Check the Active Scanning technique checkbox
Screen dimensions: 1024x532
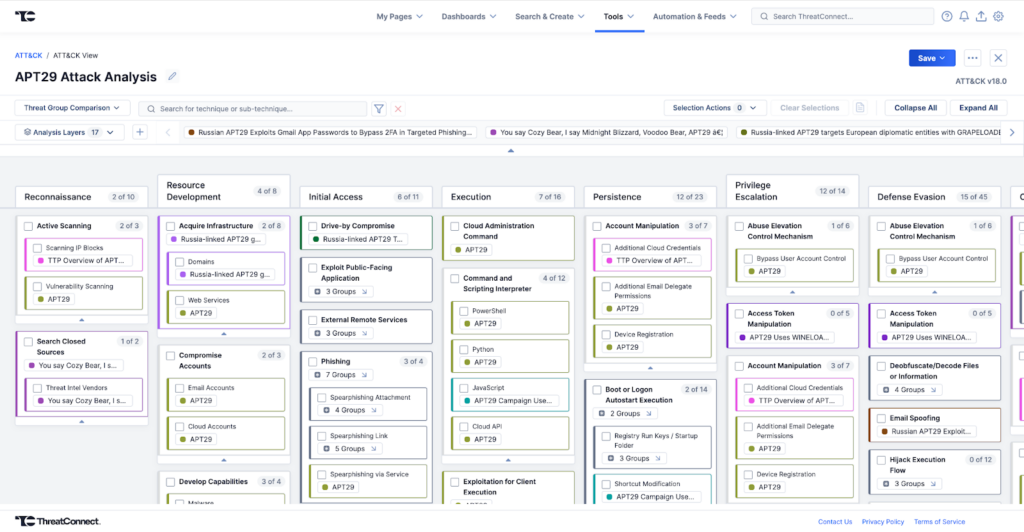tap(28, 226)
